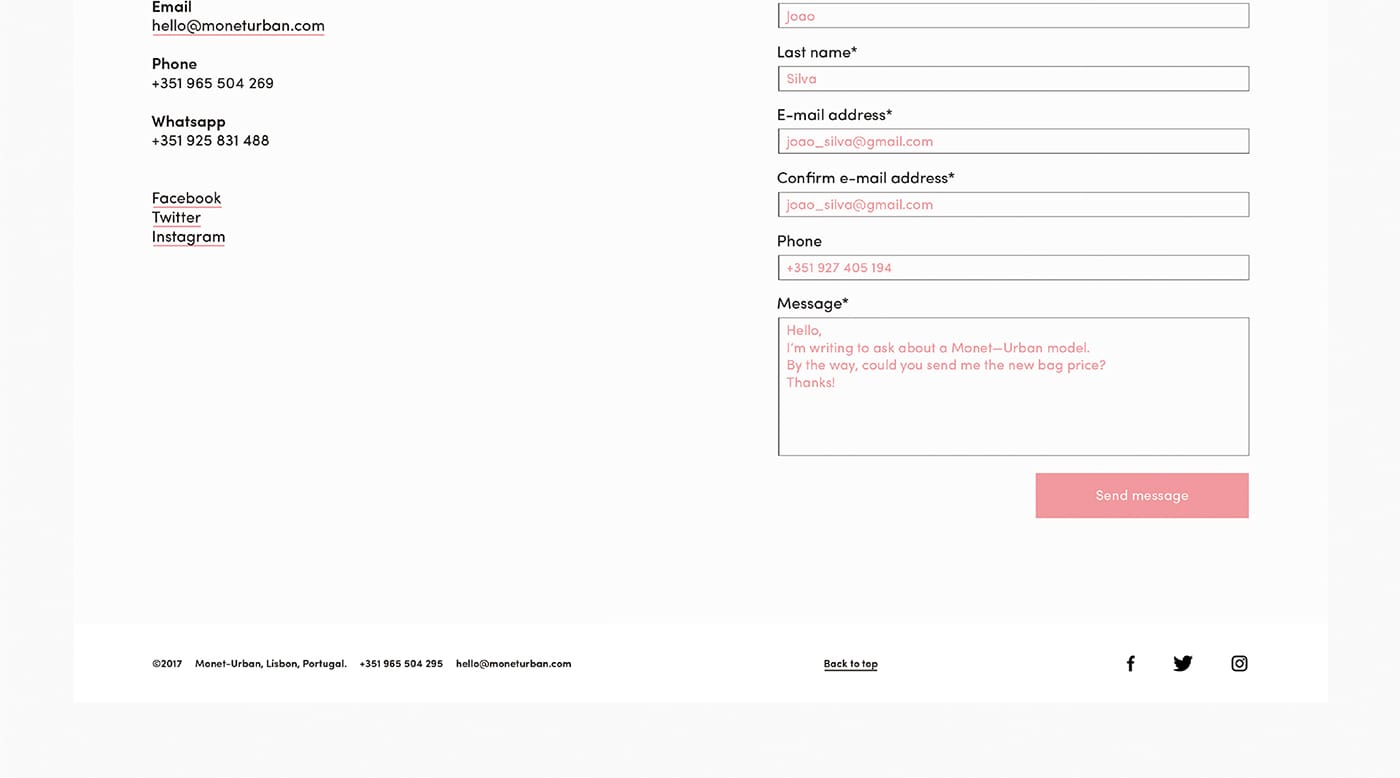Select the Confirm e-mail address field

1012,204
